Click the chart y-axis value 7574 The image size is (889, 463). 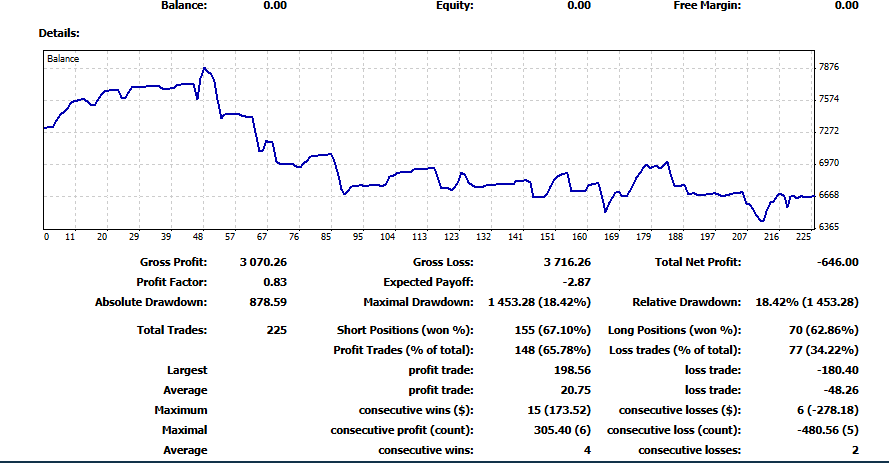[828, 99]
